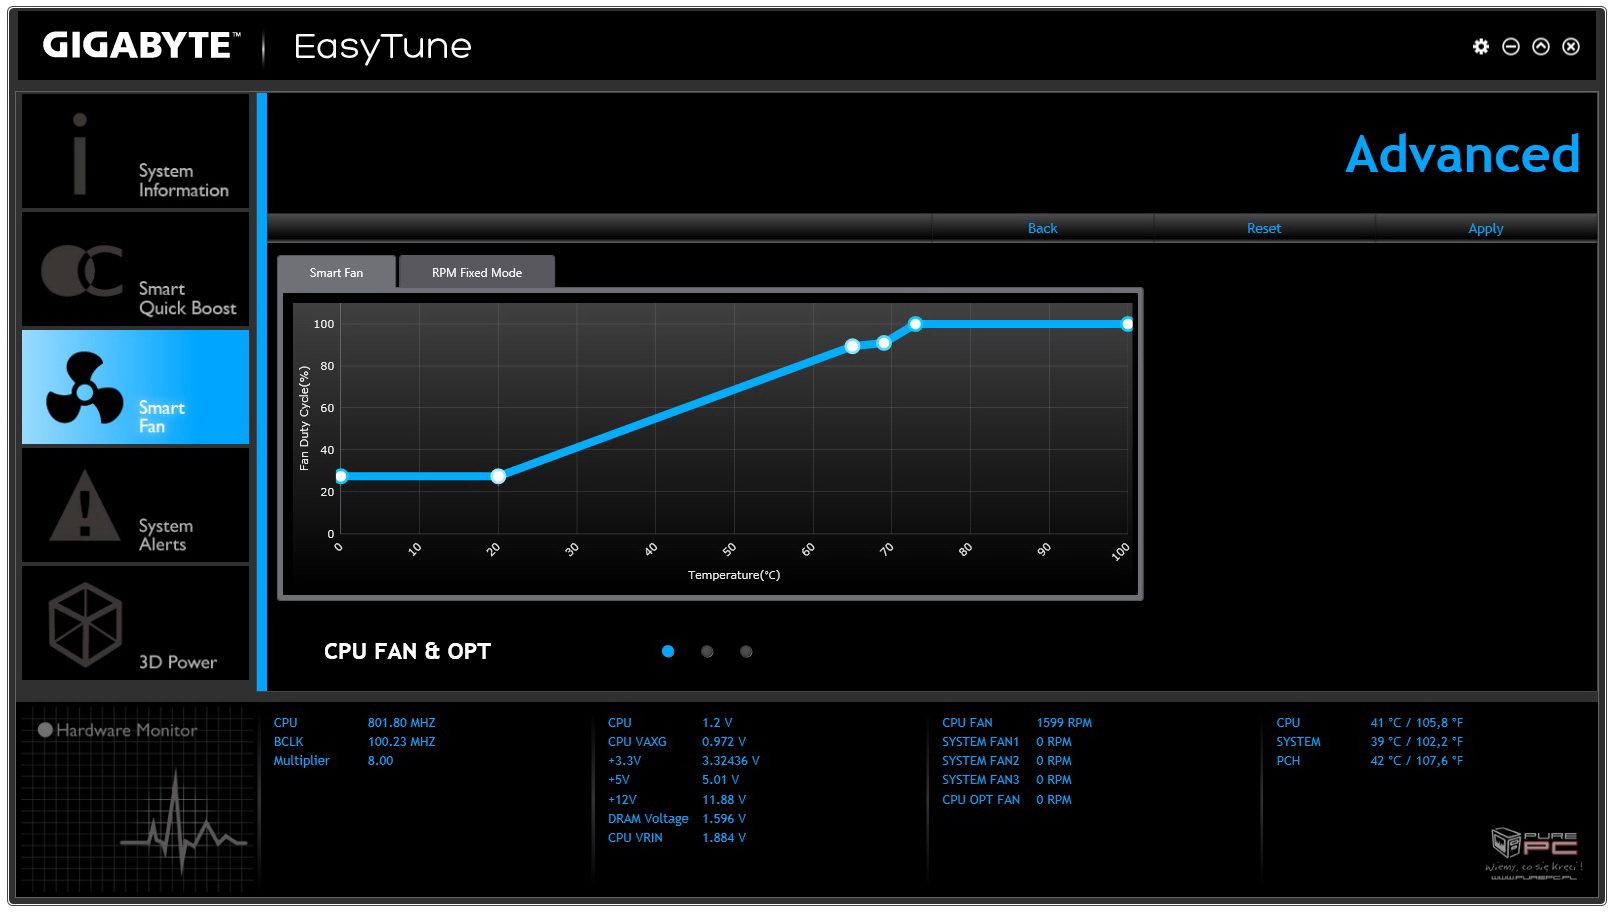The image size is (1613, 914).
Task: Click the fan curve point at 73°C reaching 100%
Action: pos(915,324)
